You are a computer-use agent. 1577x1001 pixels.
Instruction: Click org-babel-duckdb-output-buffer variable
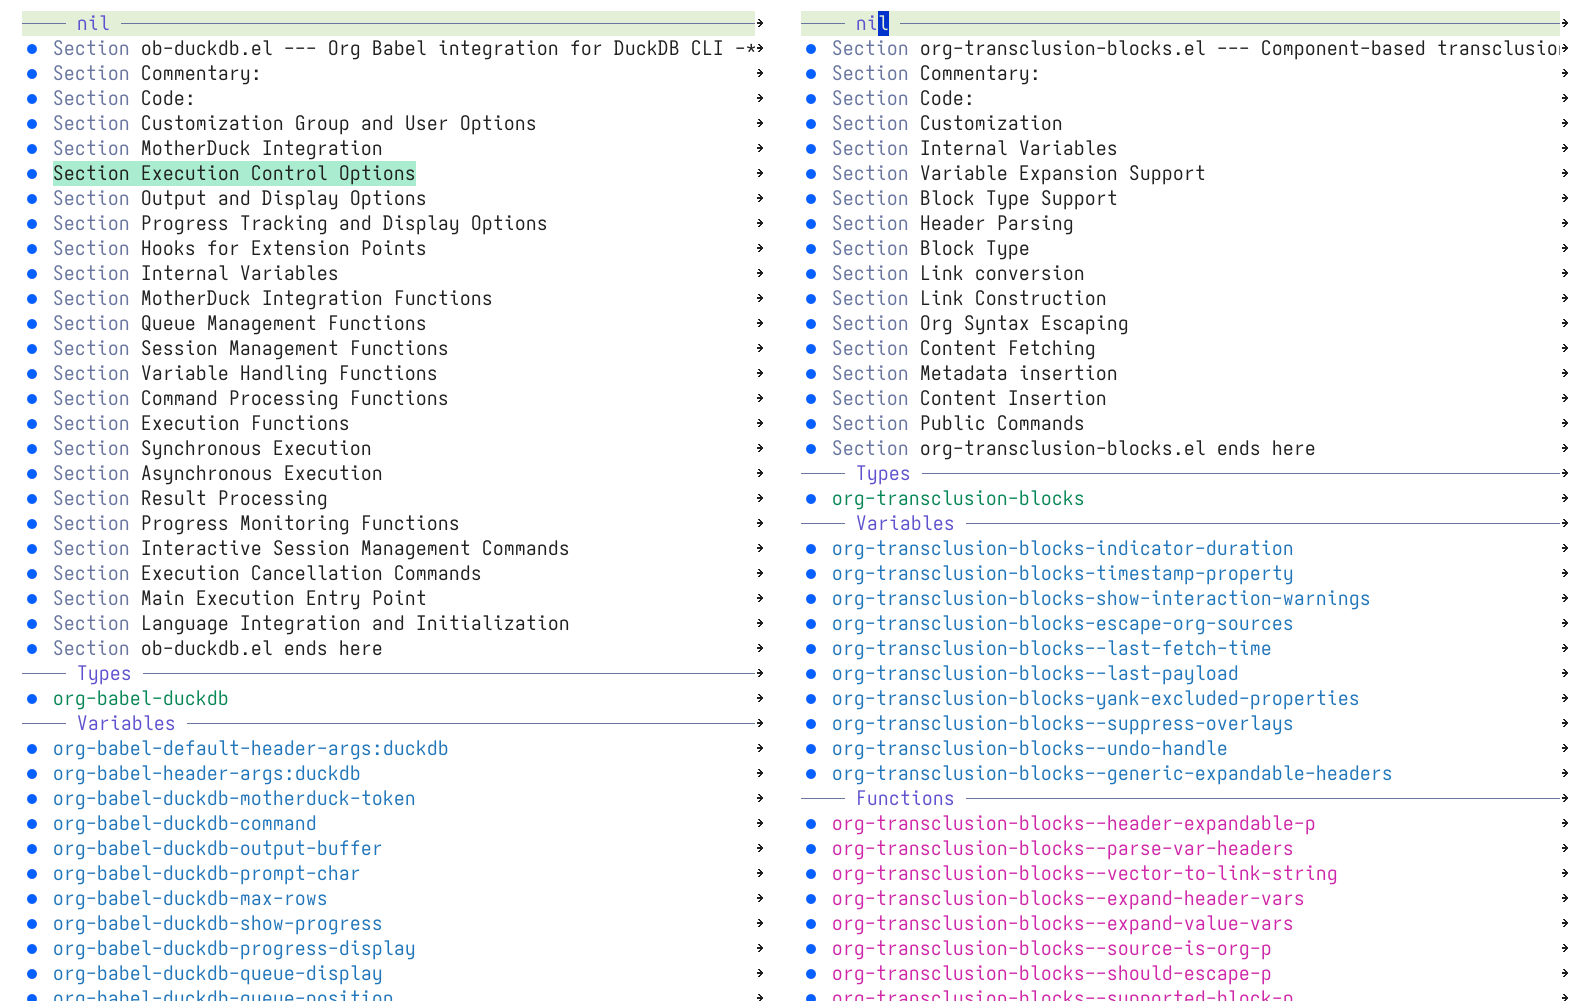218,848
